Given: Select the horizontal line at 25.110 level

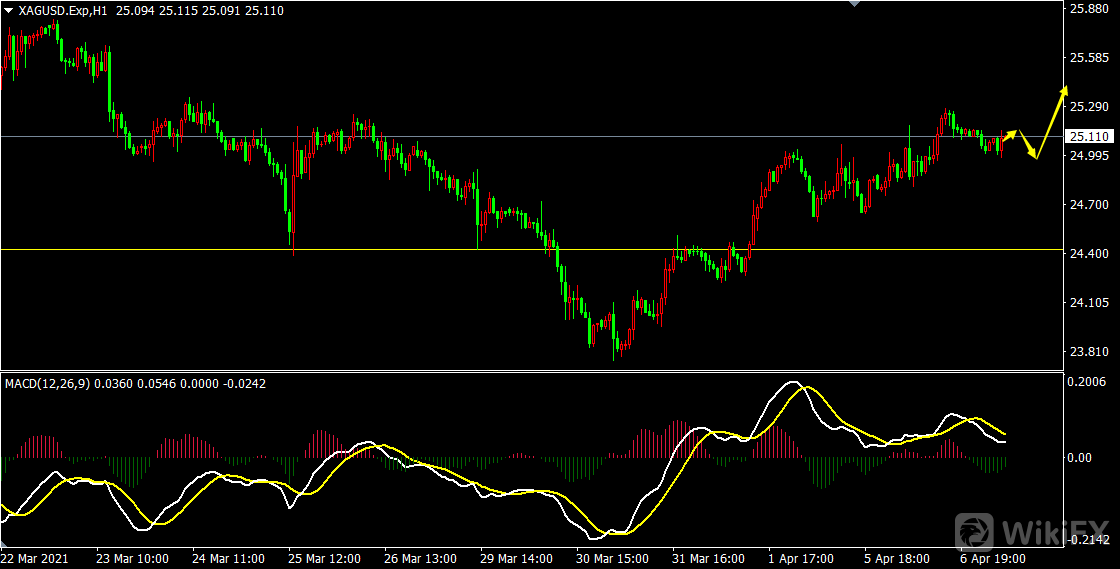Looking at the screenshot, I should click(x=500, y=136).
